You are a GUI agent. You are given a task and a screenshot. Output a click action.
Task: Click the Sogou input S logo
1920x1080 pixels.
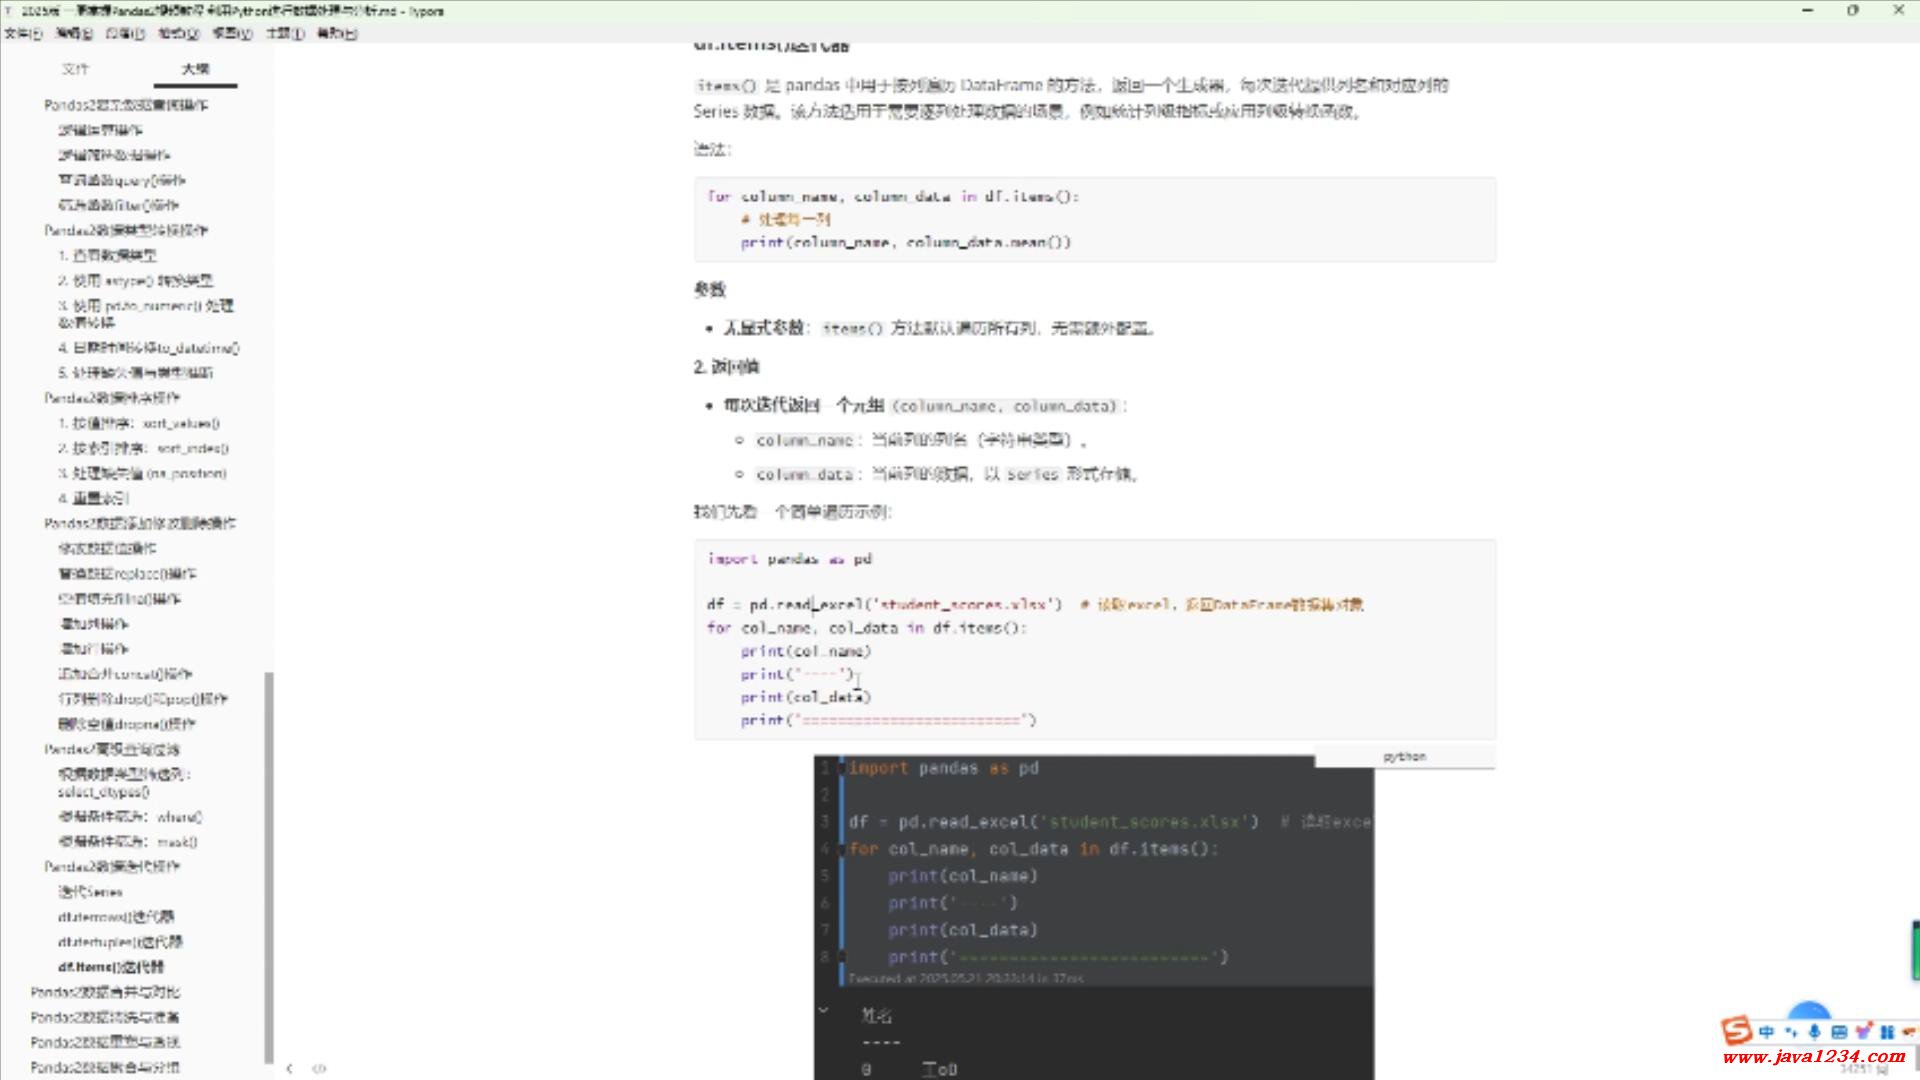click(1736, 1030)
